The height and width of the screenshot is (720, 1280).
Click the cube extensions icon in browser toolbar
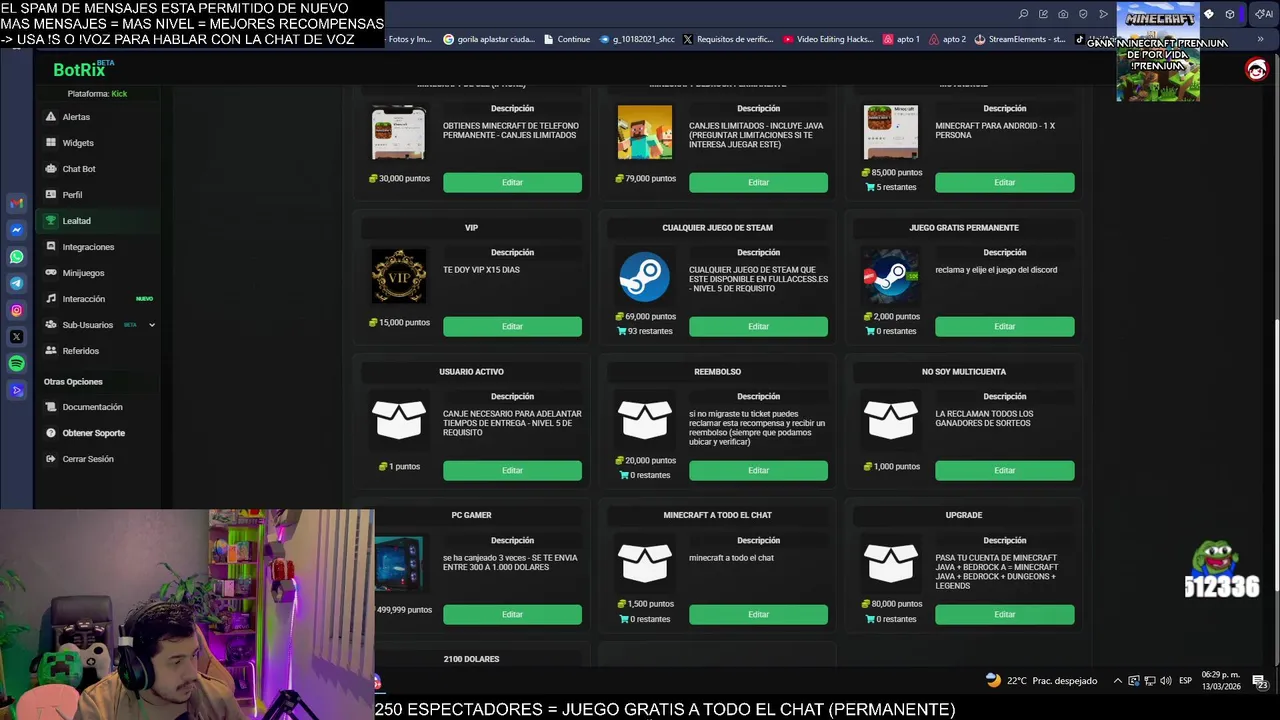click(x=1230, y=14)
